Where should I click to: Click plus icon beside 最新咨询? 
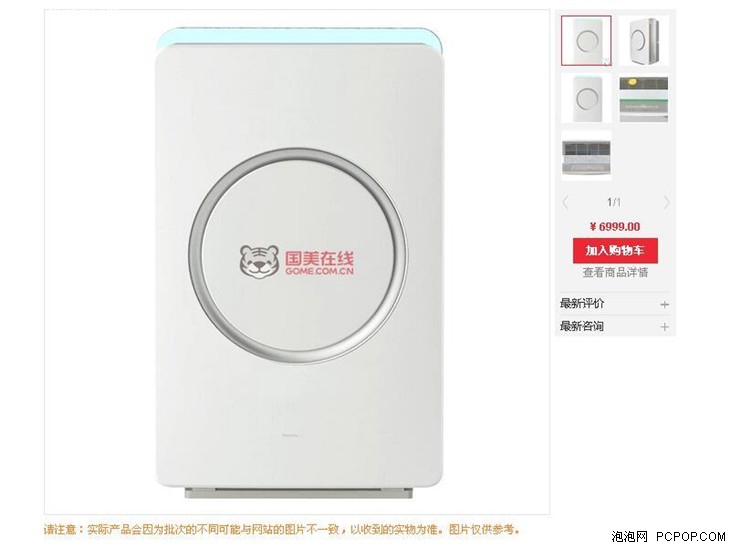coord(664,327)
